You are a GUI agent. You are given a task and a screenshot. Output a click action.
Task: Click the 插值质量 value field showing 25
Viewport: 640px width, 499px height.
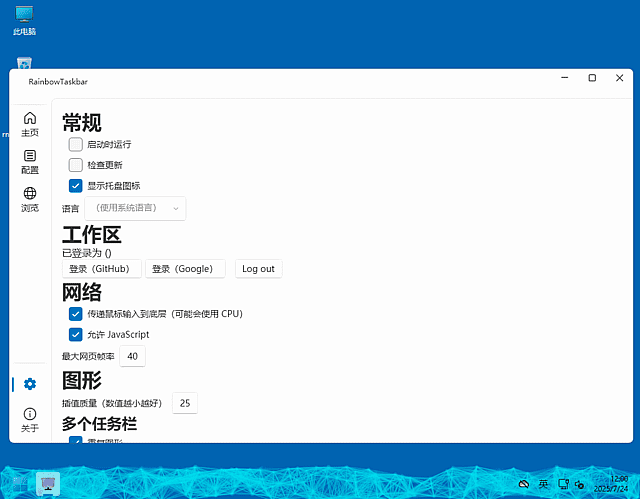point(184,403)
